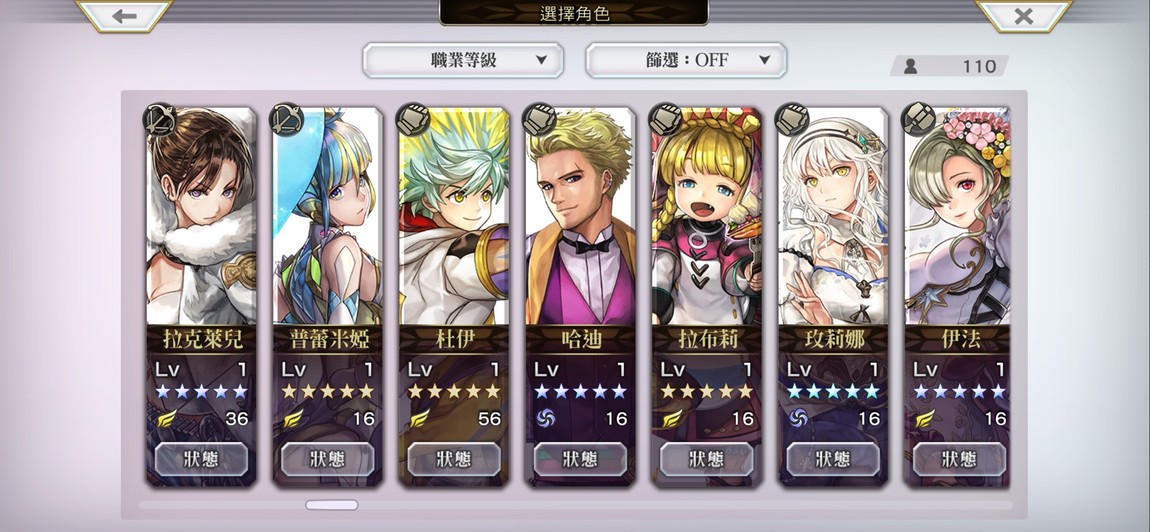Select the 玫莉娜 character portrait
This screenshot has width=1150, height=532.
833,216
